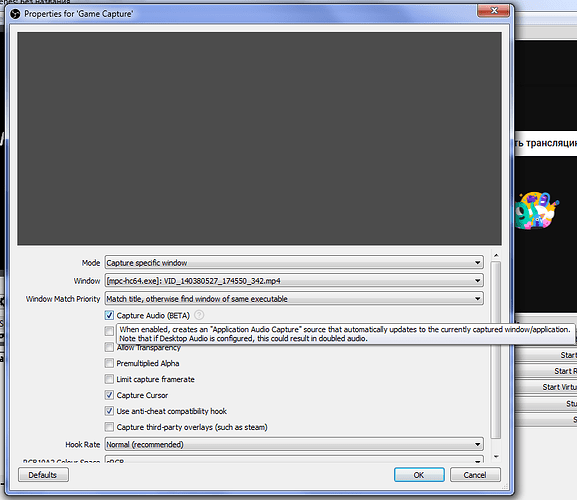Viewport: 577px width, 500px height.
Task: Confirm with the OK button
Action: pyautogui.click(x=419, y=475)
